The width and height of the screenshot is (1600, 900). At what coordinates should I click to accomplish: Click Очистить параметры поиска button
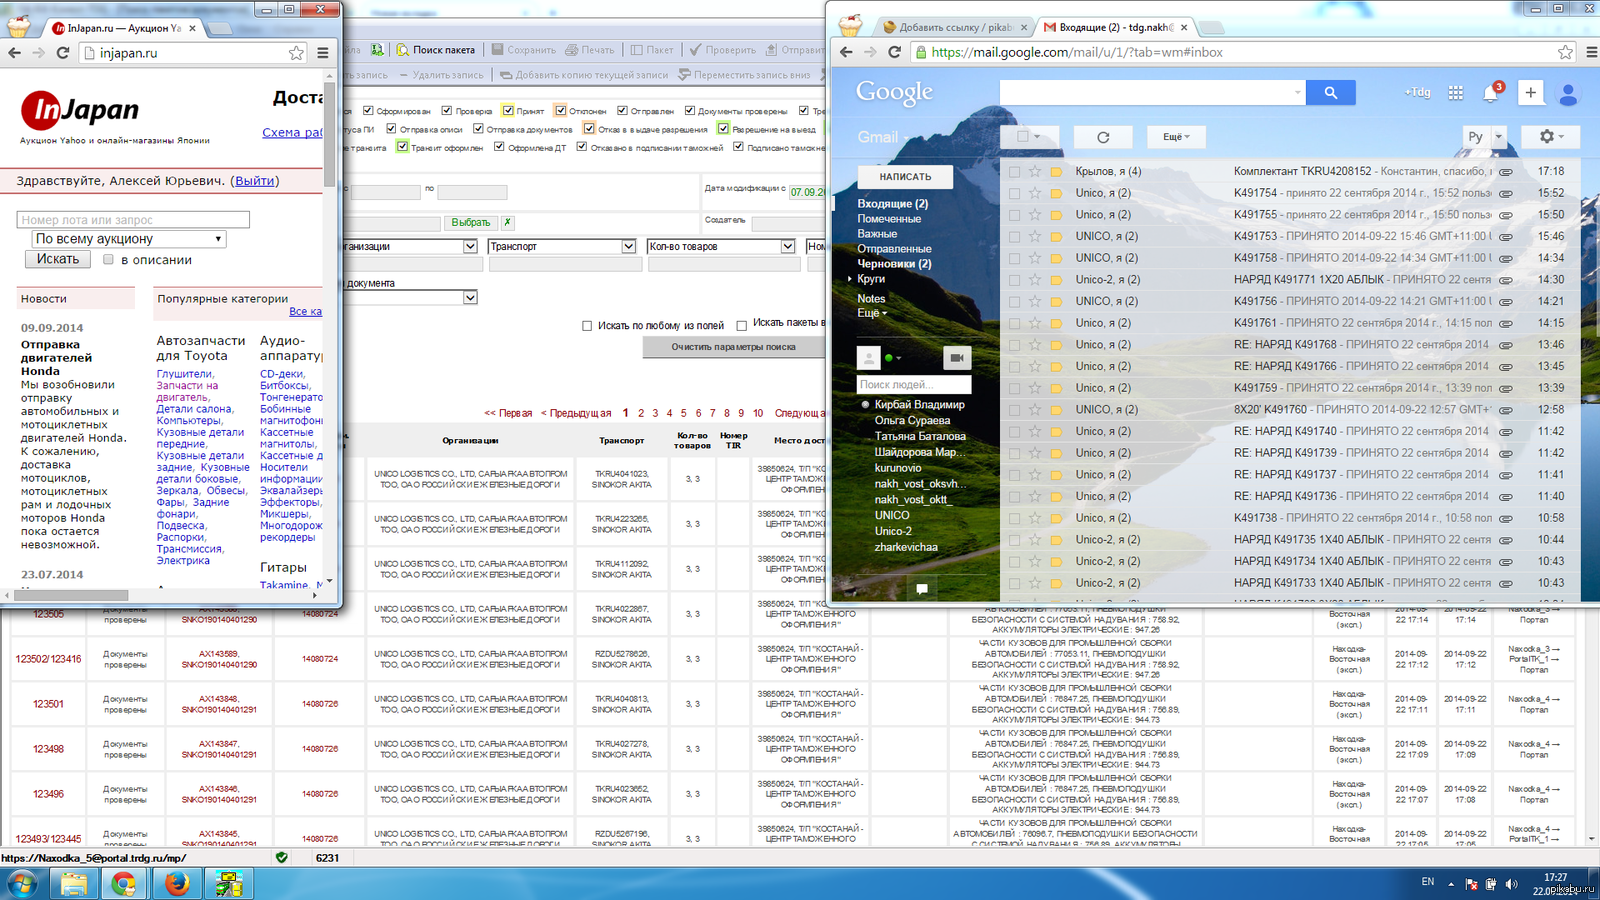coord(733,347)
